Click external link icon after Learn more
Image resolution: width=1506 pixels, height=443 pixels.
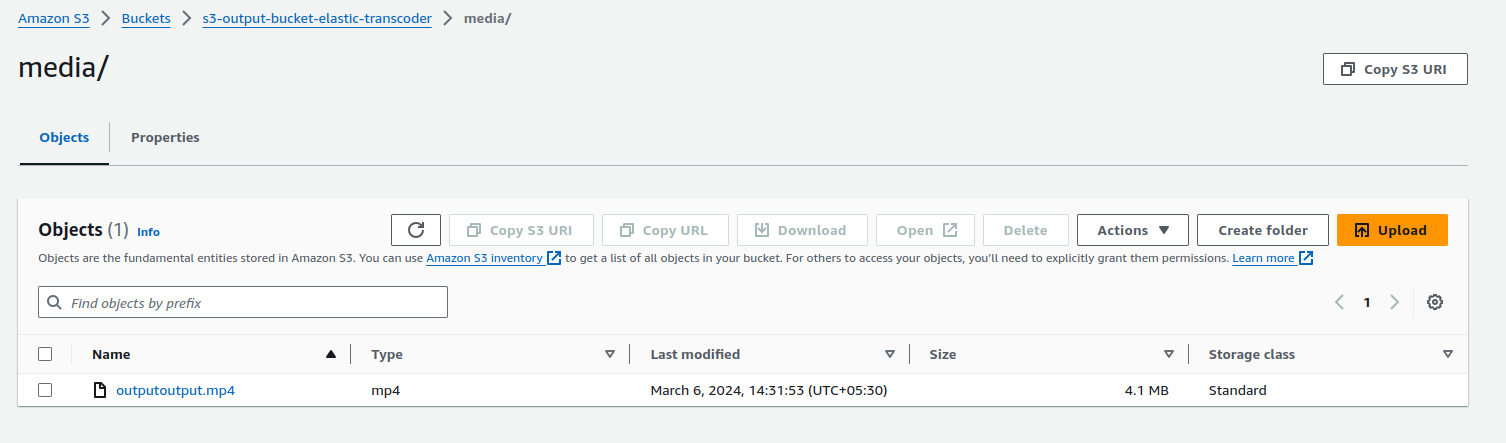(x=1306, y=258)
